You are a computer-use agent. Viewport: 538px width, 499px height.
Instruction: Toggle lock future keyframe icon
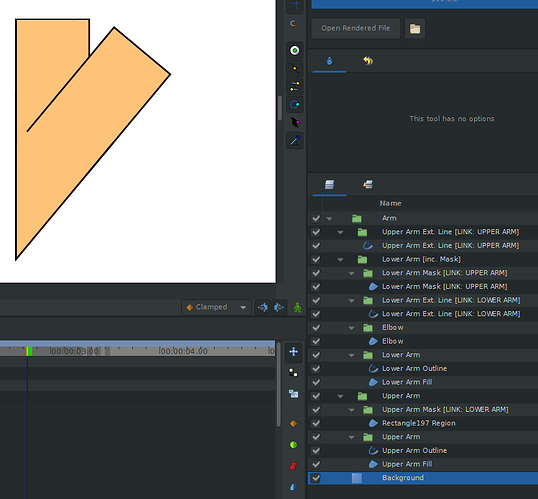tap(279, 307)
